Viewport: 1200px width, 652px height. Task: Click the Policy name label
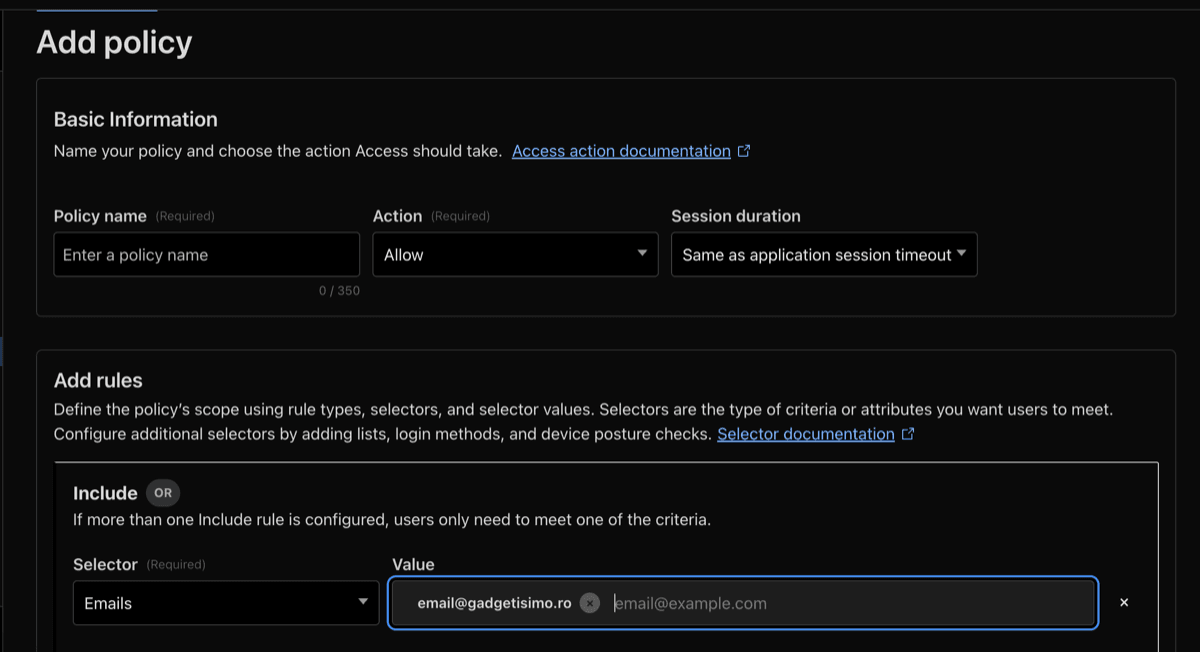[100, 216]
